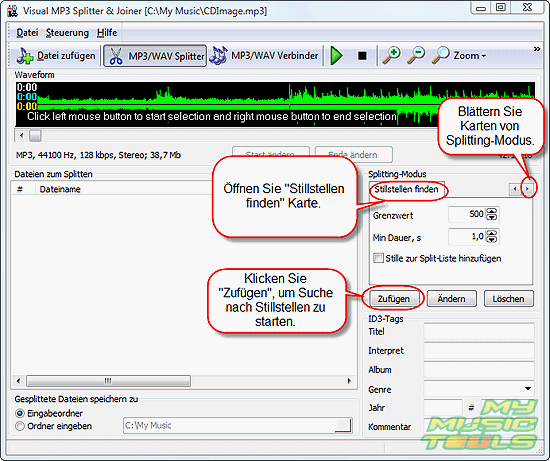Select the Ordner eingeben radio button

(x=20, y=426)
